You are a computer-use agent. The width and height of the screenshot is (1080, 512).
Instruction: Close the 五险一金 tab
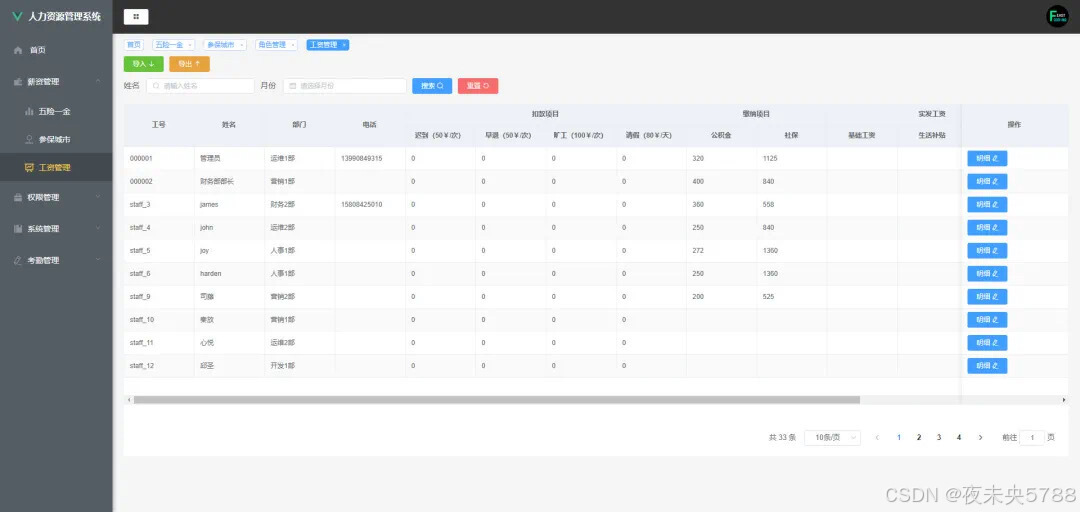[190, 45]
